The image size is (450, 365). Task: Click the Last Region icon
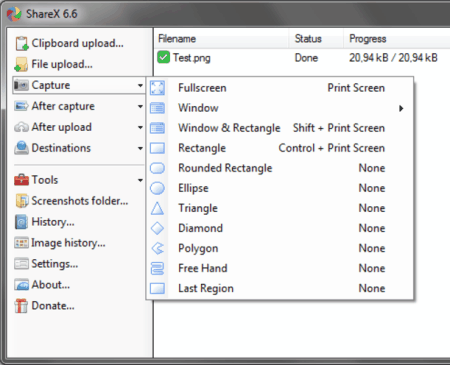[157, 288]
